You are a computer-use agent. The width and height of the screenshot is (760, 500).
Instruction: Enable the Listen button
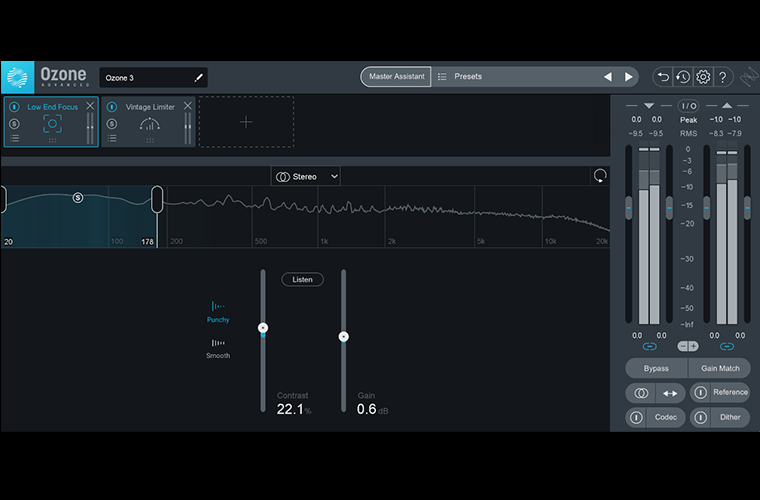coord(302,280)
